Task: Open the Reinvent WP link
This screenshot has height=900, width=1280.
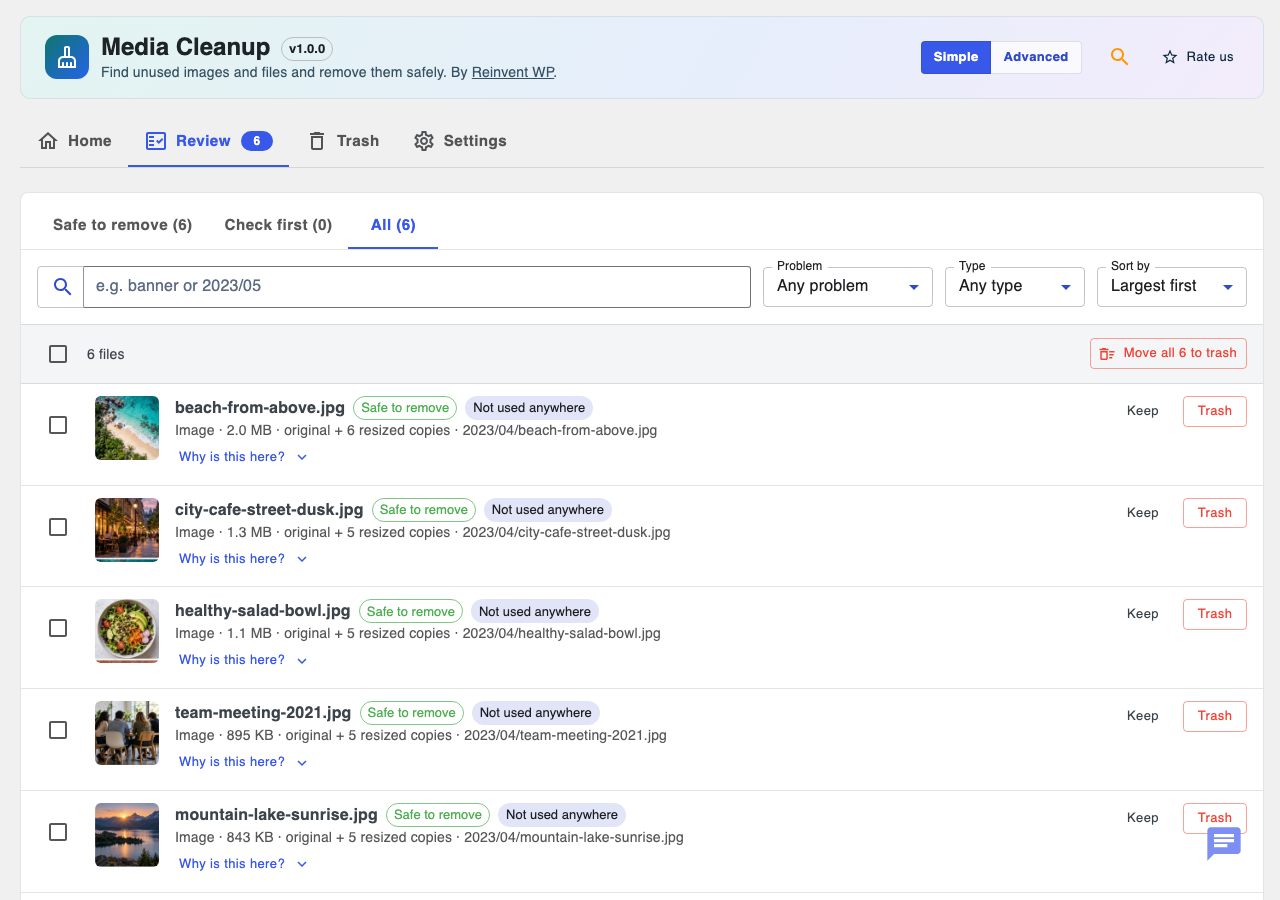Action: pos(512,72)
